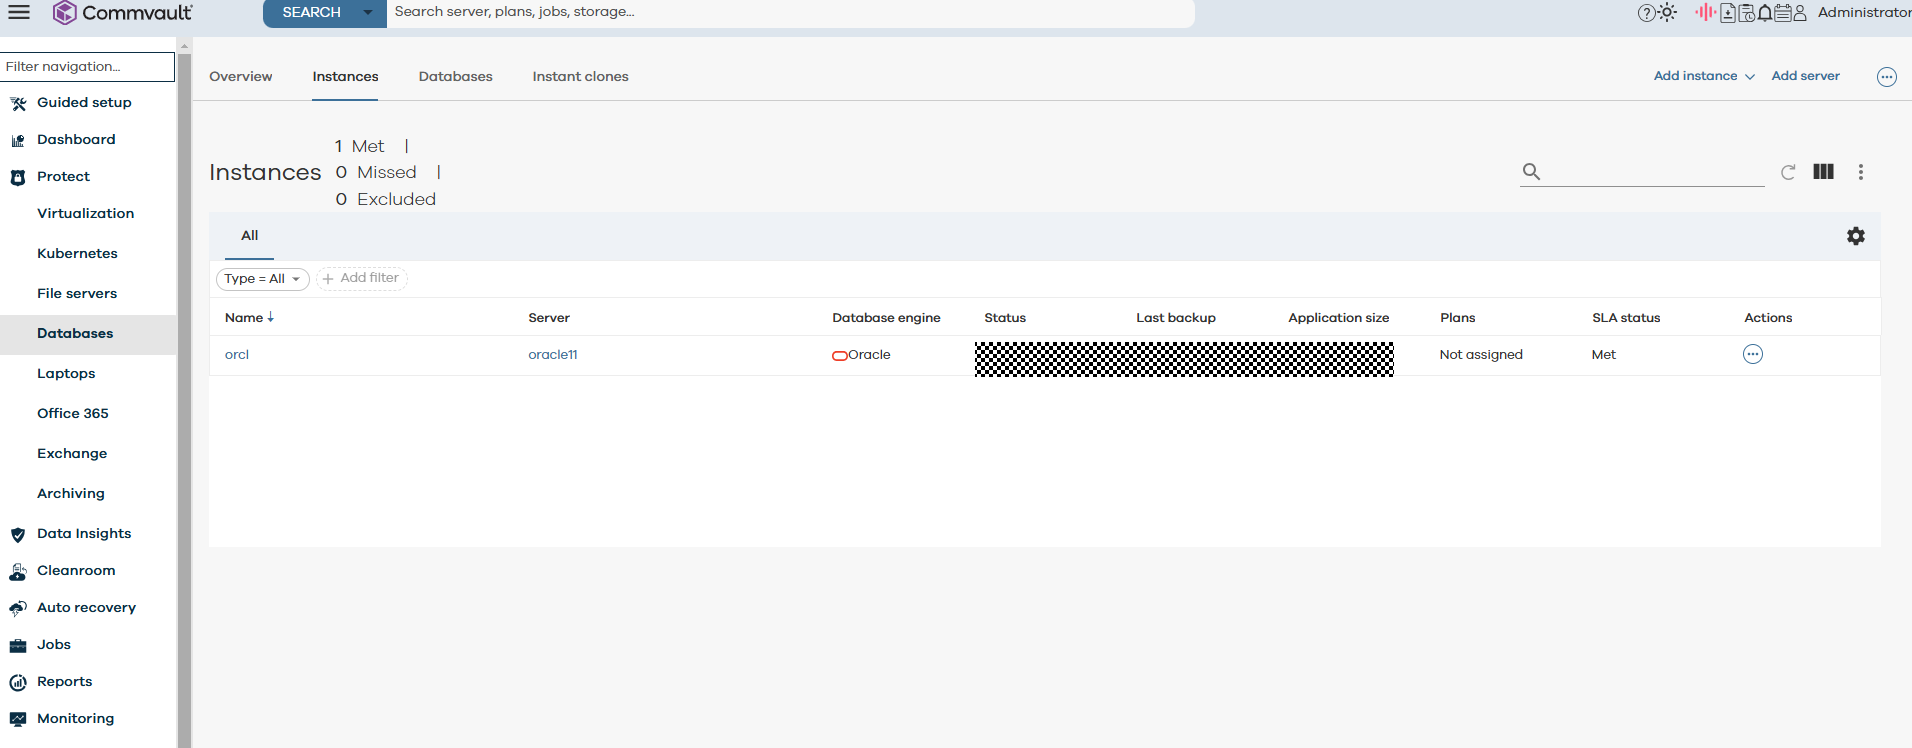Refresh the Instances table

point(1788,172)
